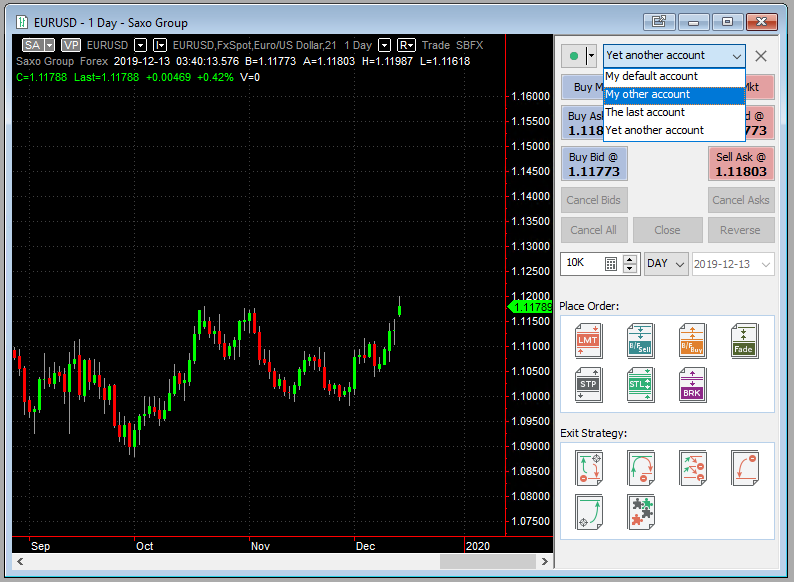
Task: Toggle the VP button in chart header
Action: [71, 45]
